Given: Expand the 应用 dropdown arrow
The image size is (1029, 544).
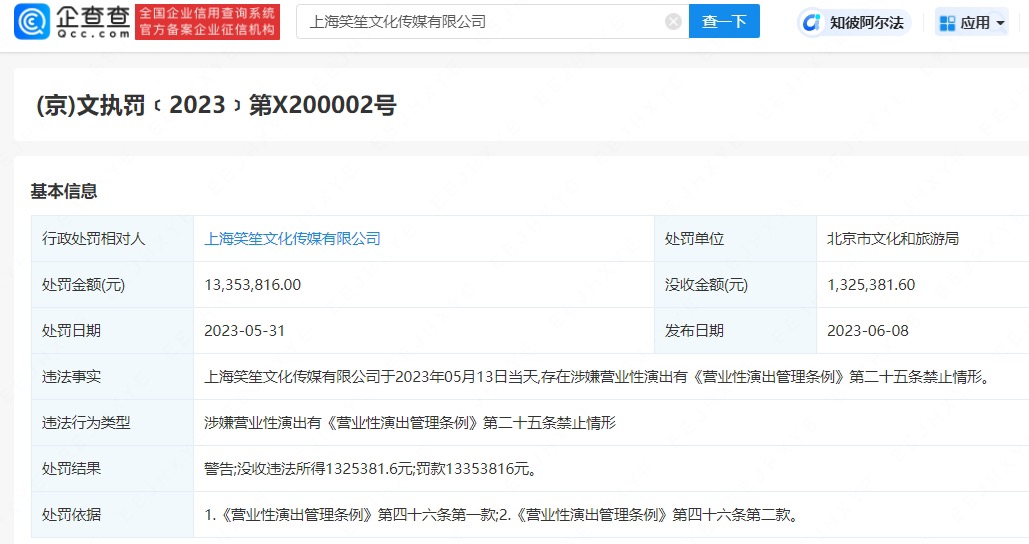Looking at the screenshot, I should pos(1000,23).
